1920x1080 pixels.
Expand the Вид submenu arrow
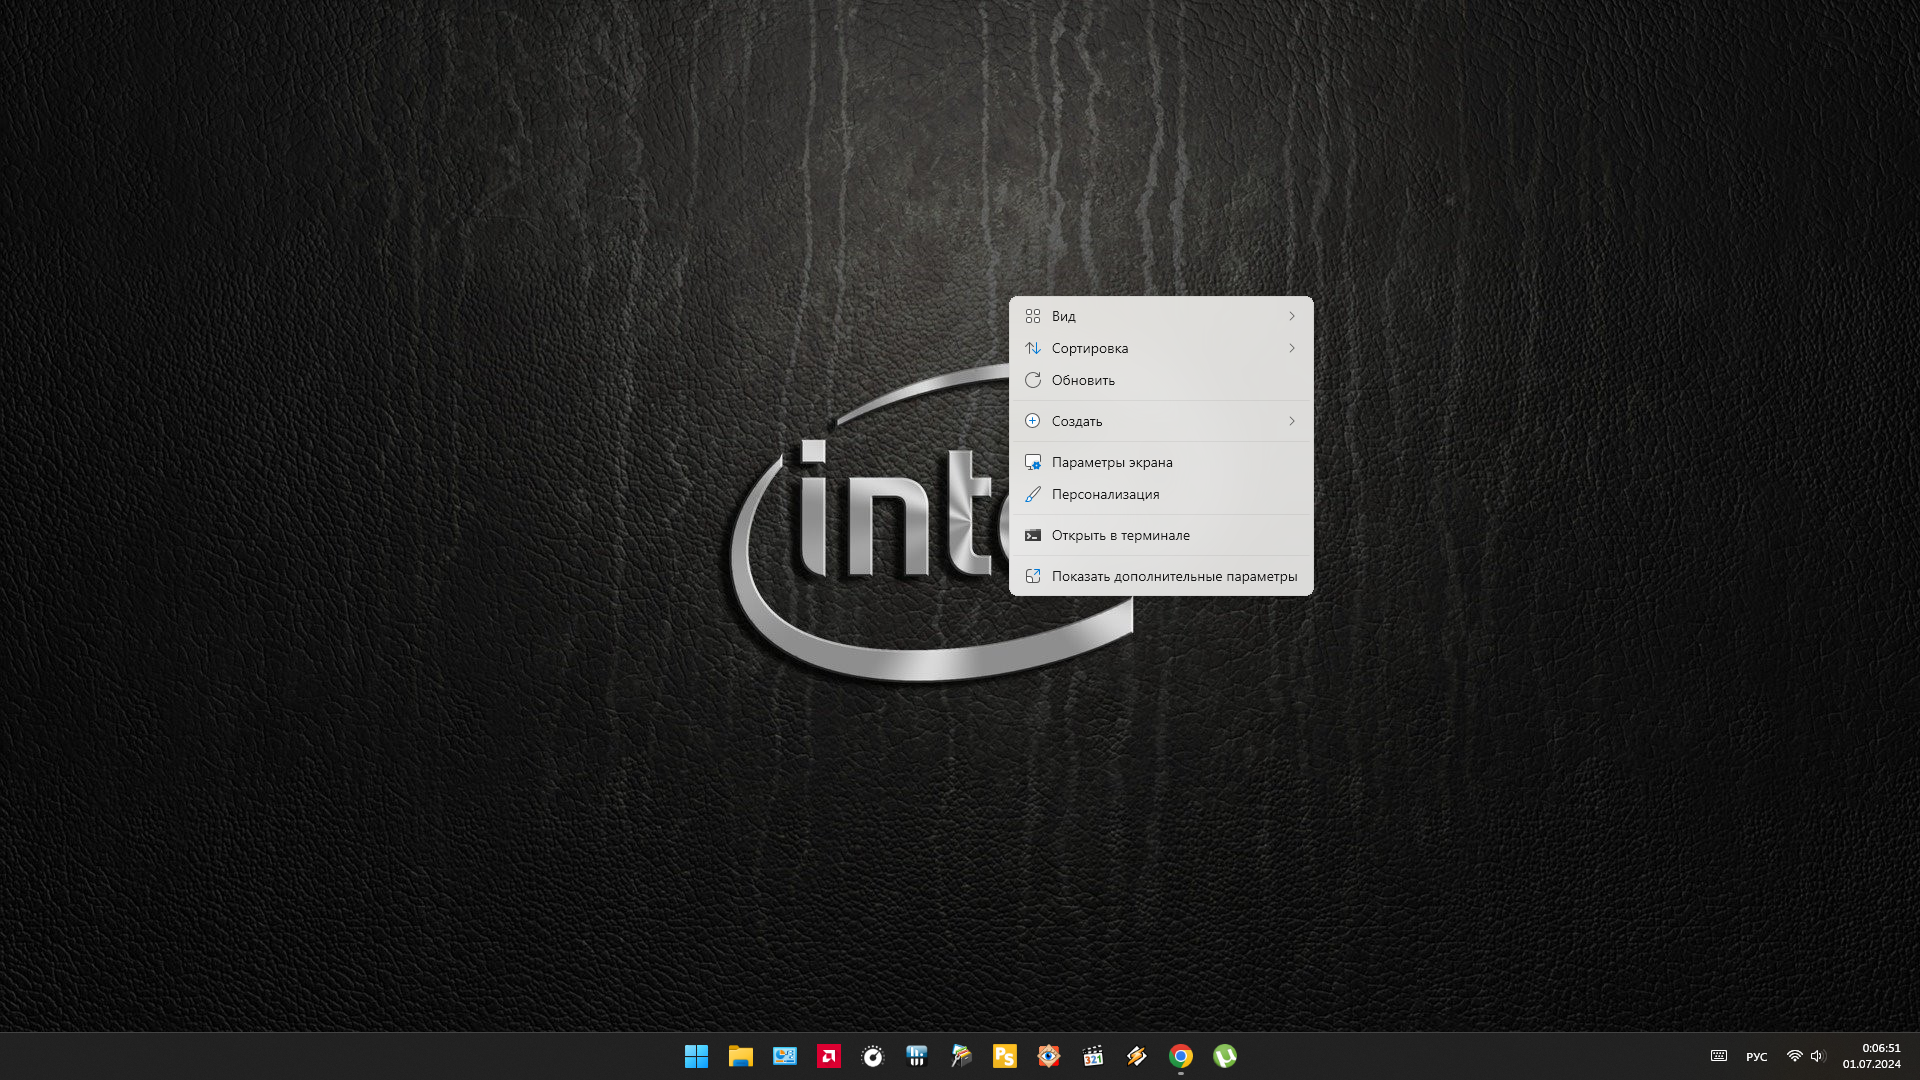pyautogui.click(x=1291, y=316)
